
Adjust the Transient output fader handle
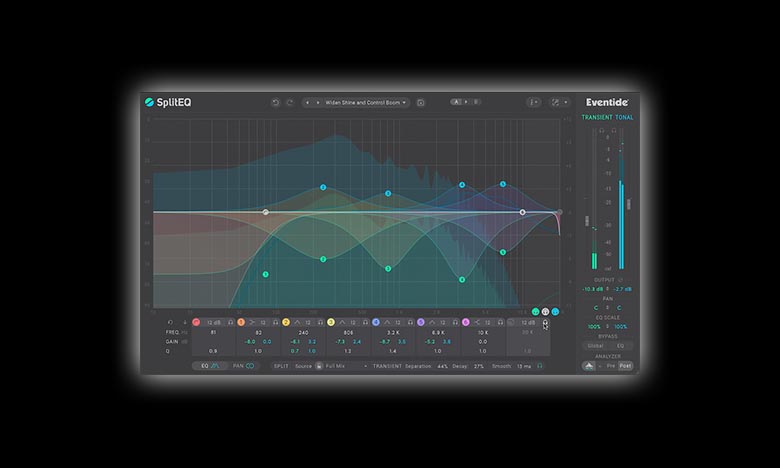(587, 220)
